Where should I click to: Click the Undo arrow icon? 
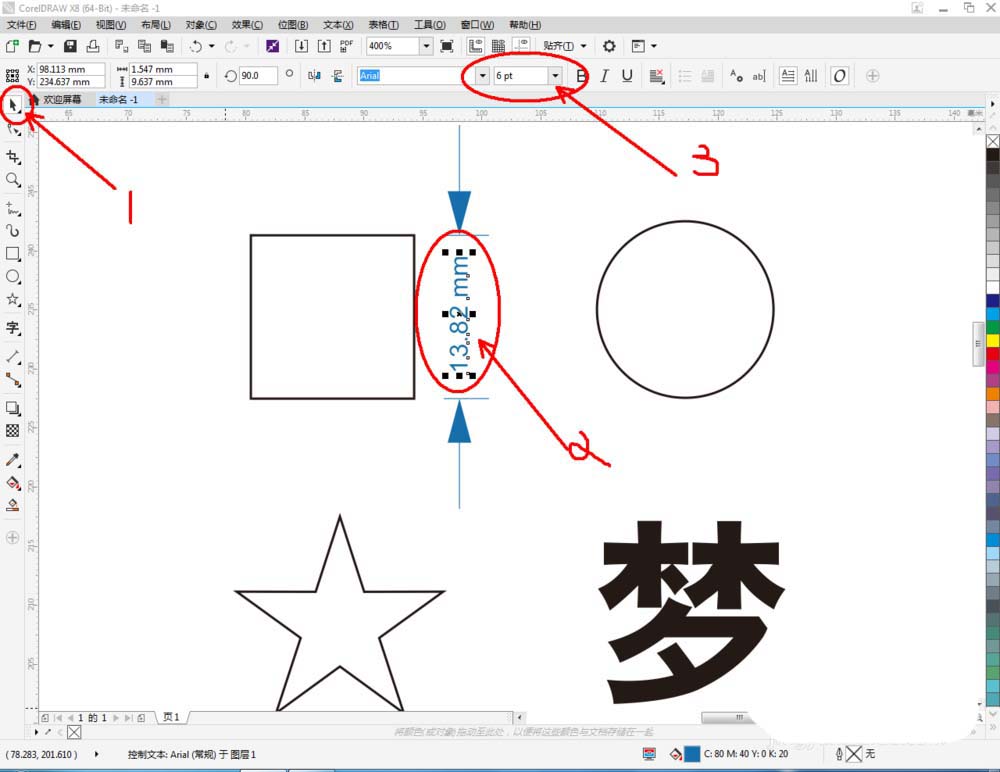(x=196, y=46)
